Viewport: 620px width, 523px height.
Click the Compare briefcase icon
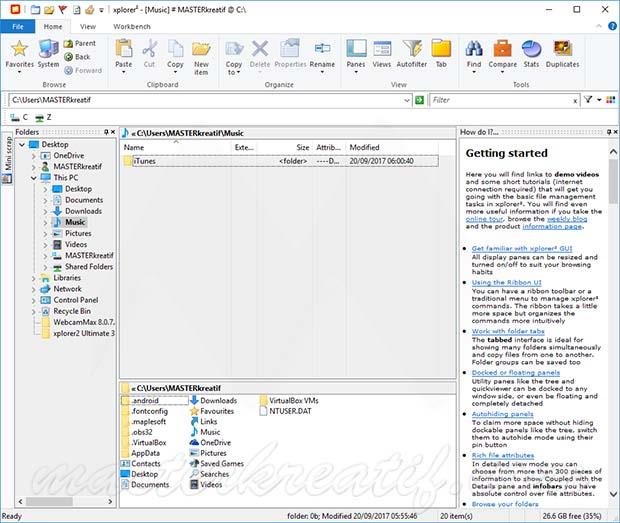click(x=503, y=49)
